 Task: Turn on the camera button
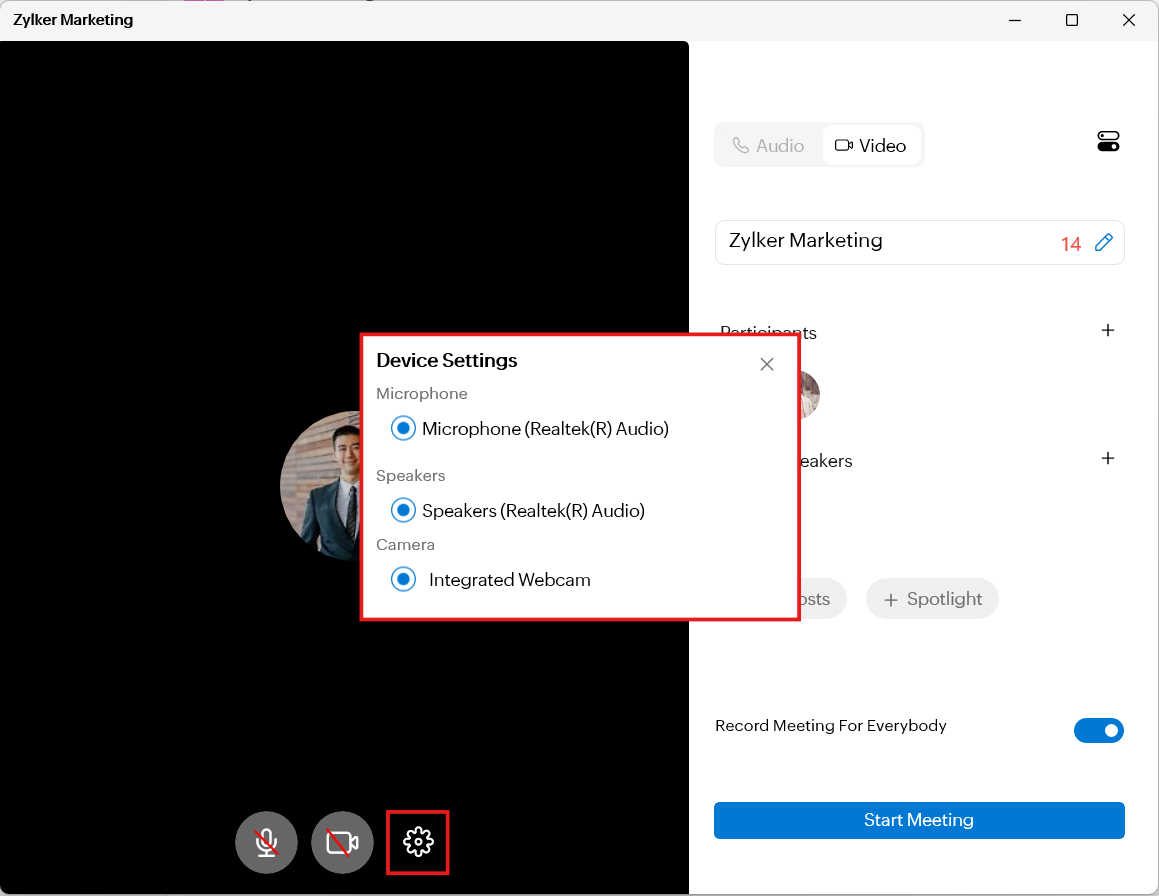coord(342,842)
